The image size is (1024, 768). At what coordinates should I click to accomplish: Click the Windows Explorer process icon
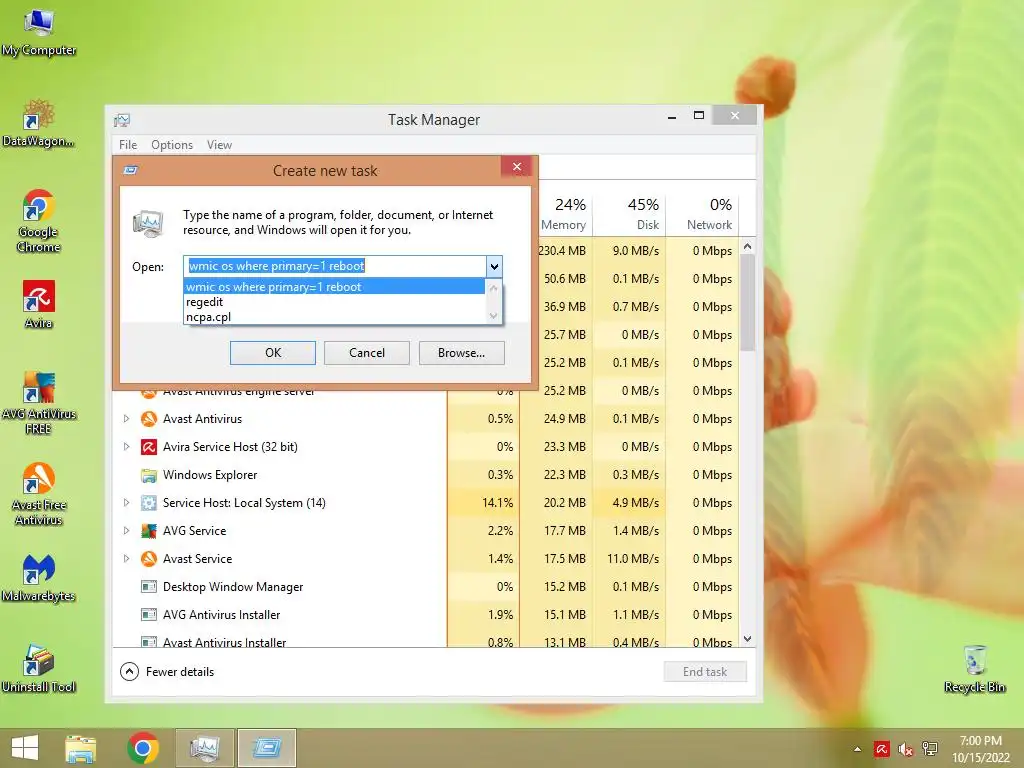(149, 475)
